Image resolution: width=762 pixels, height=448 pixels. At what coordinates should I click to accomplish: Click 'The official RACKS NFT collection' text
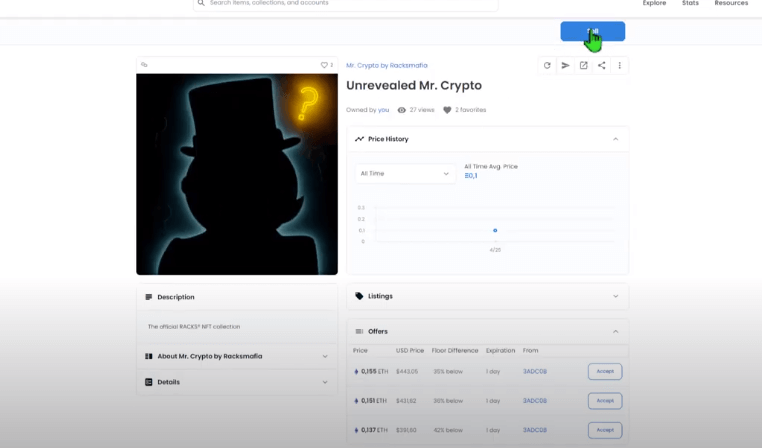[x=194, y=327]
